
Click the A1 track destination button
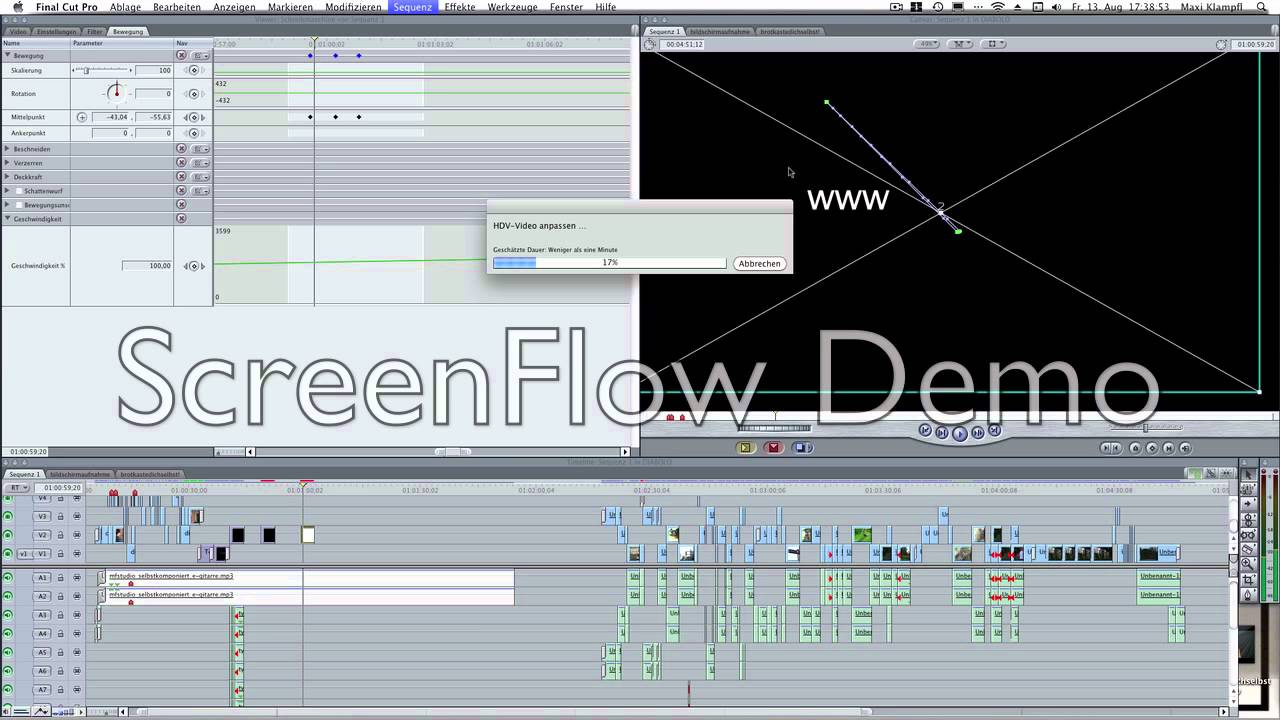point(42,577)
